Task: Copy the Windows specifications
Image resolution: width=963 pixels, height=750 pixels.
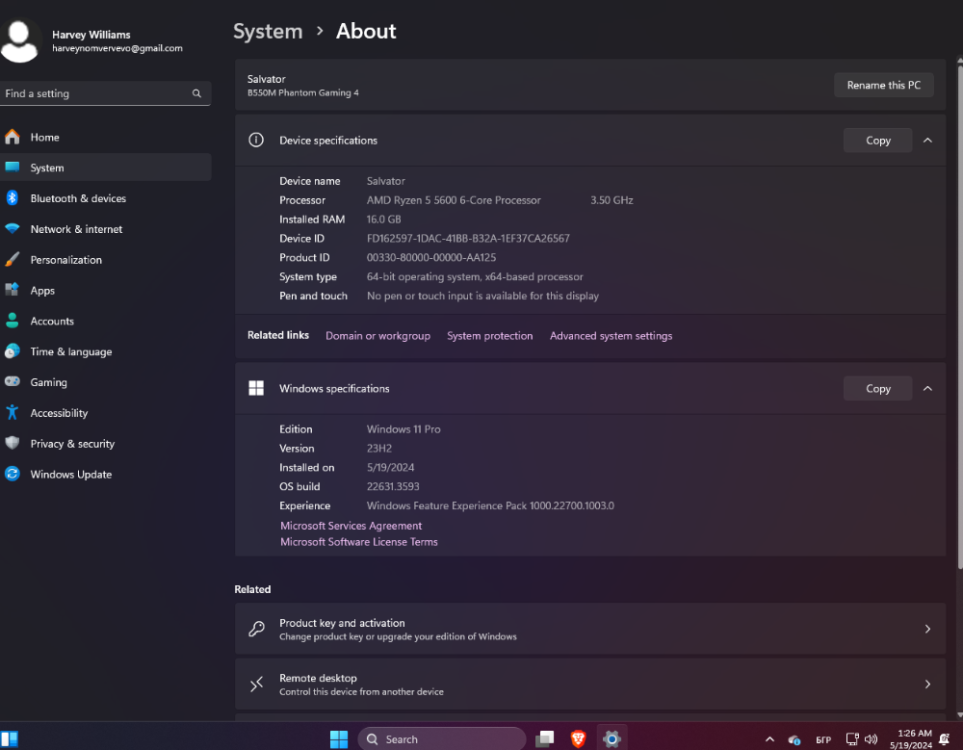Action: 878,389
